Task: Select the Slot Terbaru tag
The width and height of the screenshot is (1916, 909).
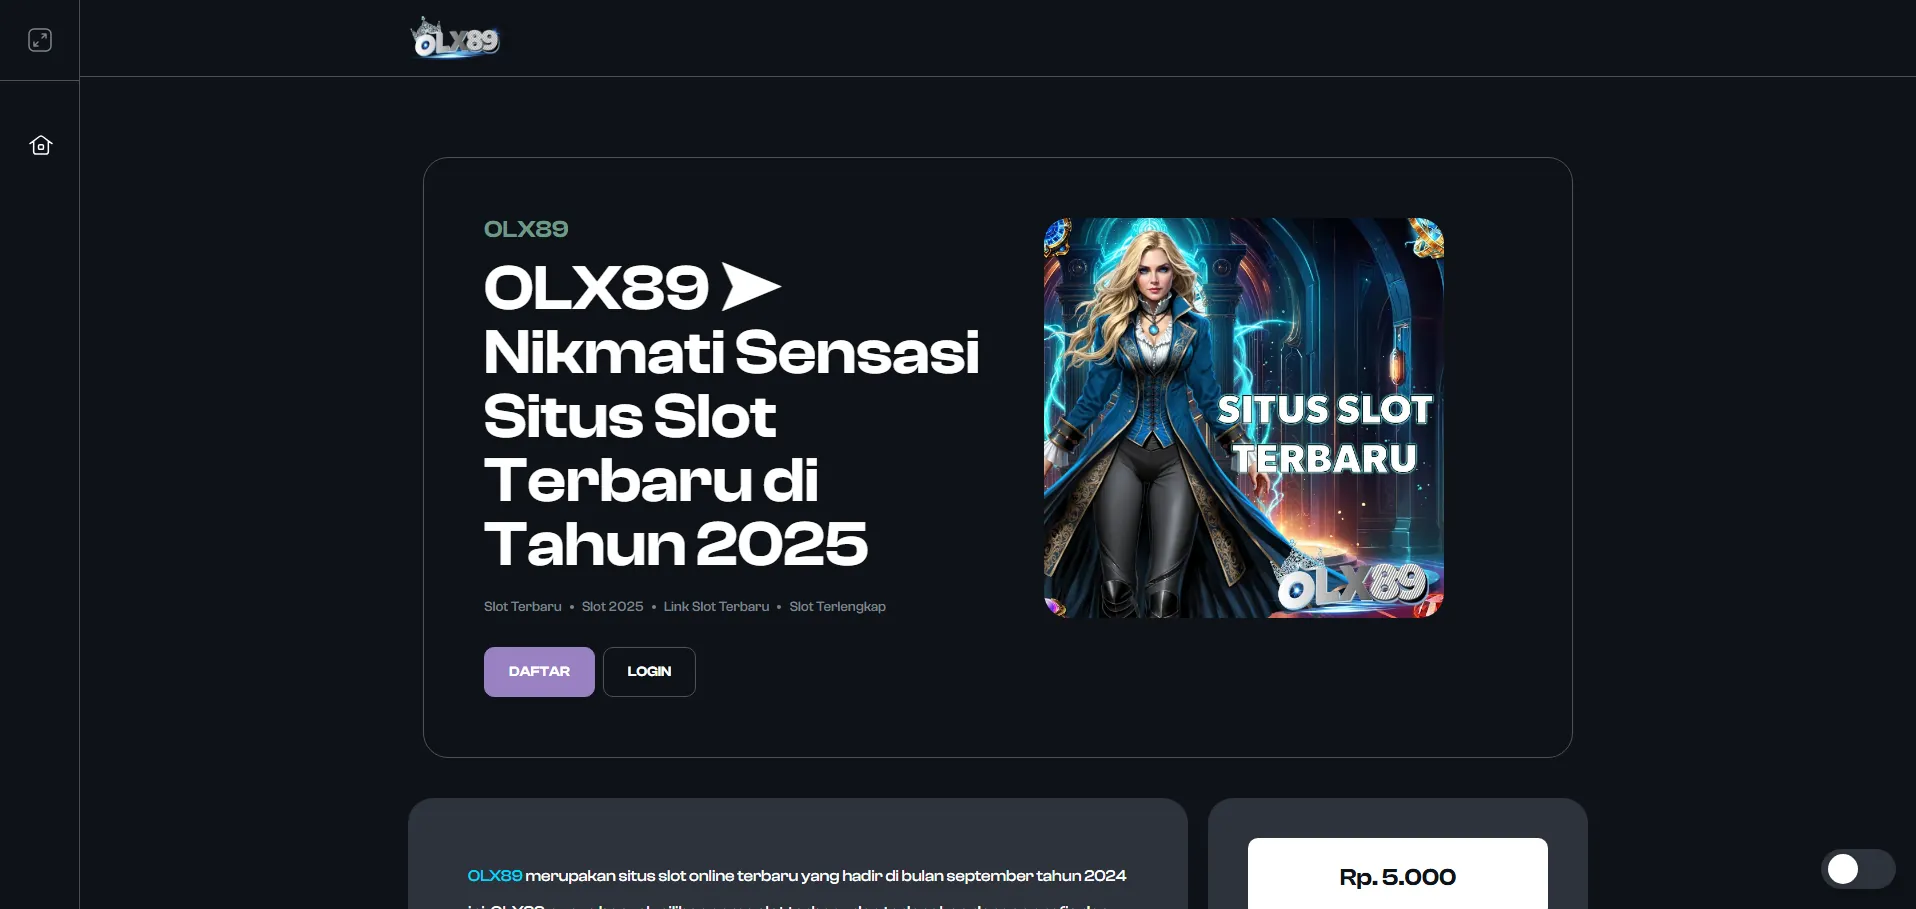Action: tap(522, 607)
